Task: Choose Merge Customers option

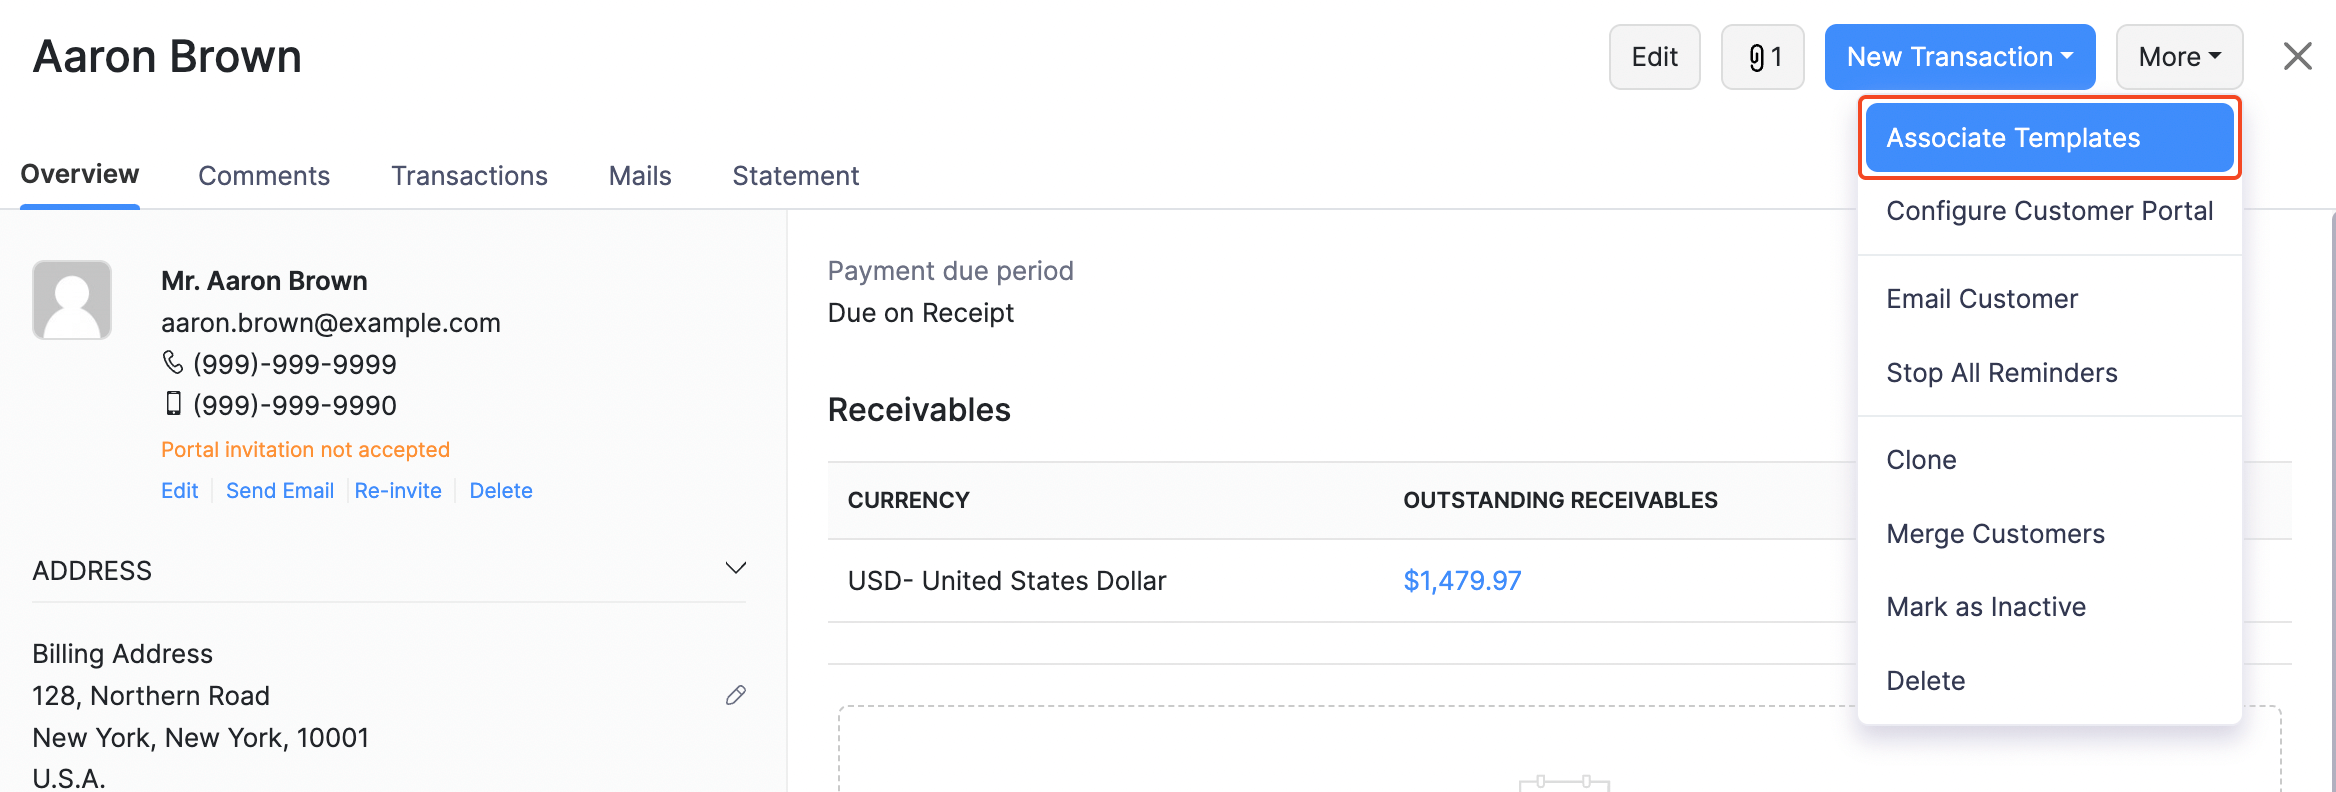Action: pos(1995,534)
